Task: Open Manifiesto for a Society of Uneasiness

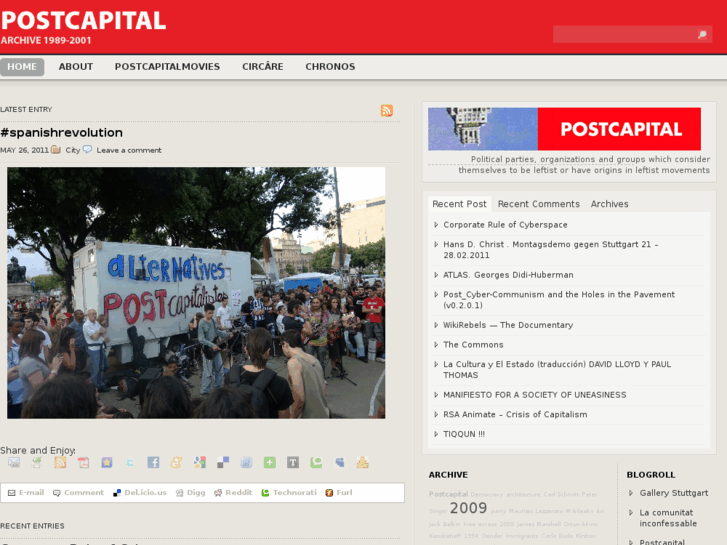Action: click(535, 395)
